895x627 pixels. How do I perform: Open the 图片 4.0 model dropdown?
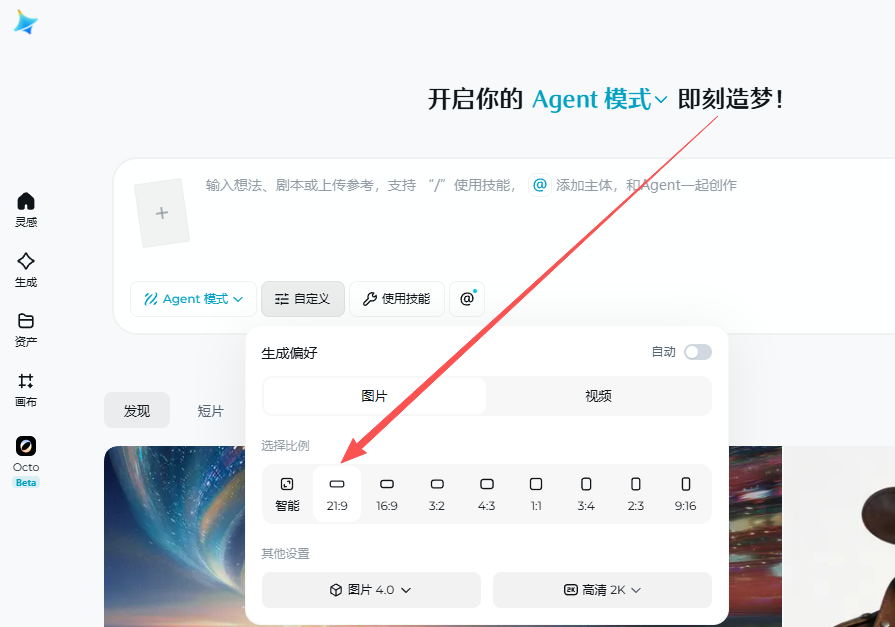[371, 590]
